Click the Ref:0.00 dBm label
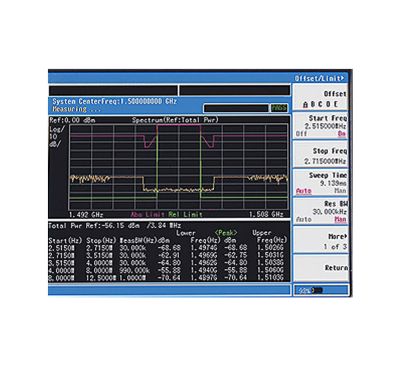 click(x=72, y=120)
